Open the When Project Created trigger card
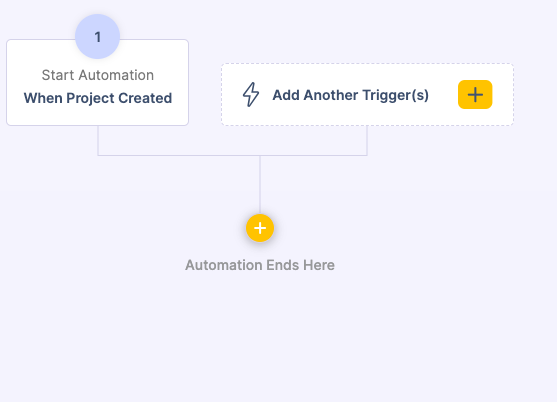Screen dimensions: 557x402 [97, 82]
